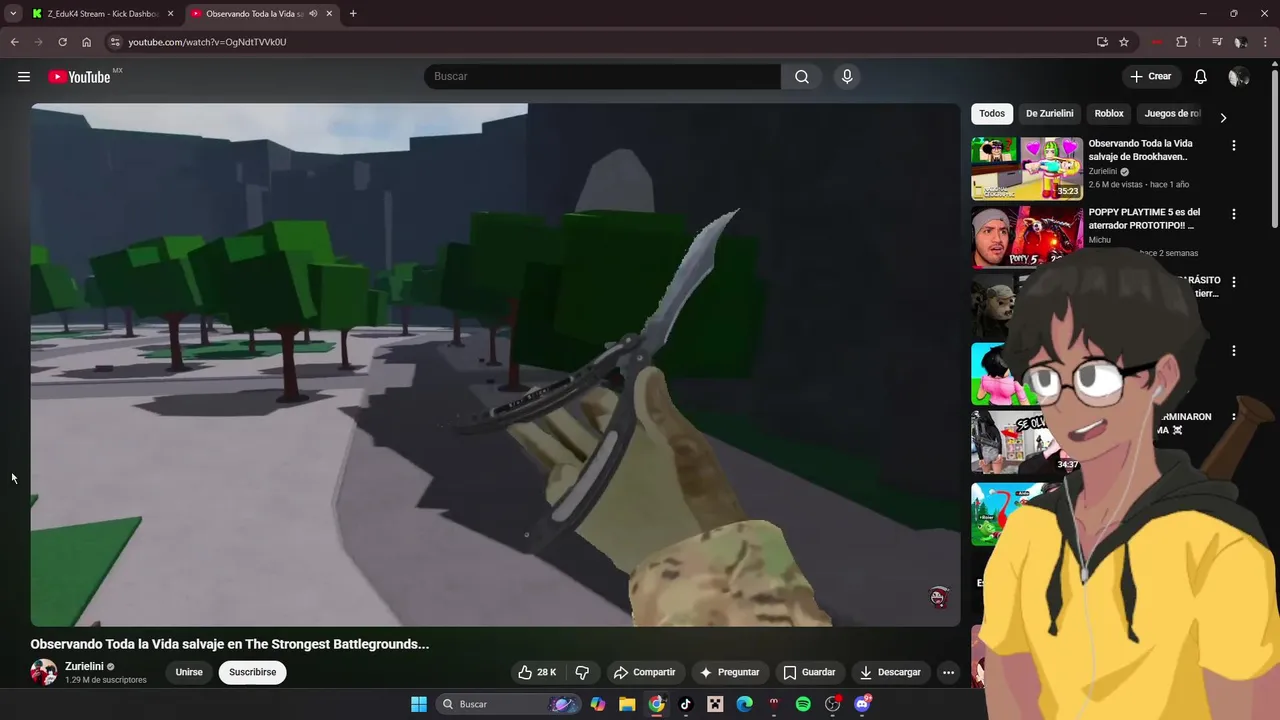Open YouTube notifications bell
Viewport: 1280px width, 720px height.
[1201, 77]
